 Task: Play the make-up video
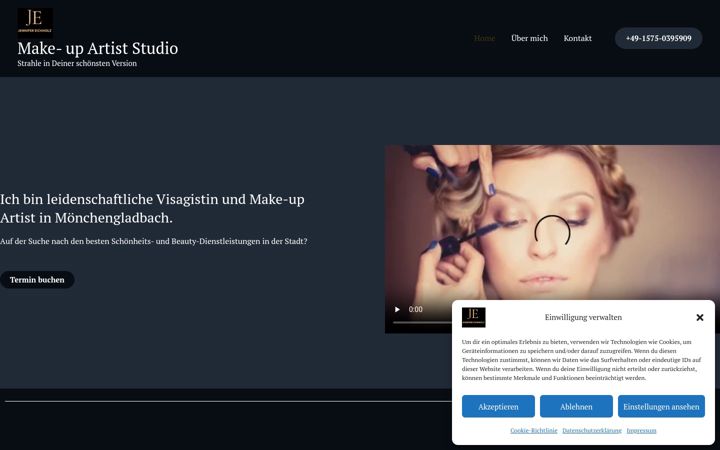(397, 309)
